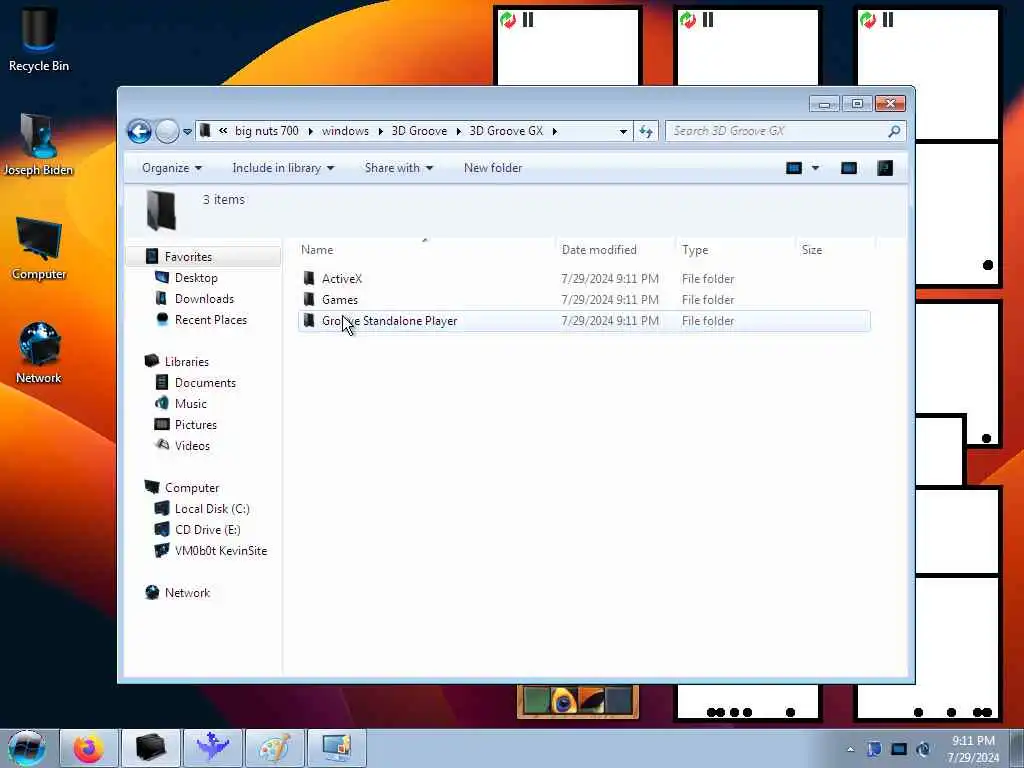
Task: Open the Computer desktop icon
Action: pos(39,249)
